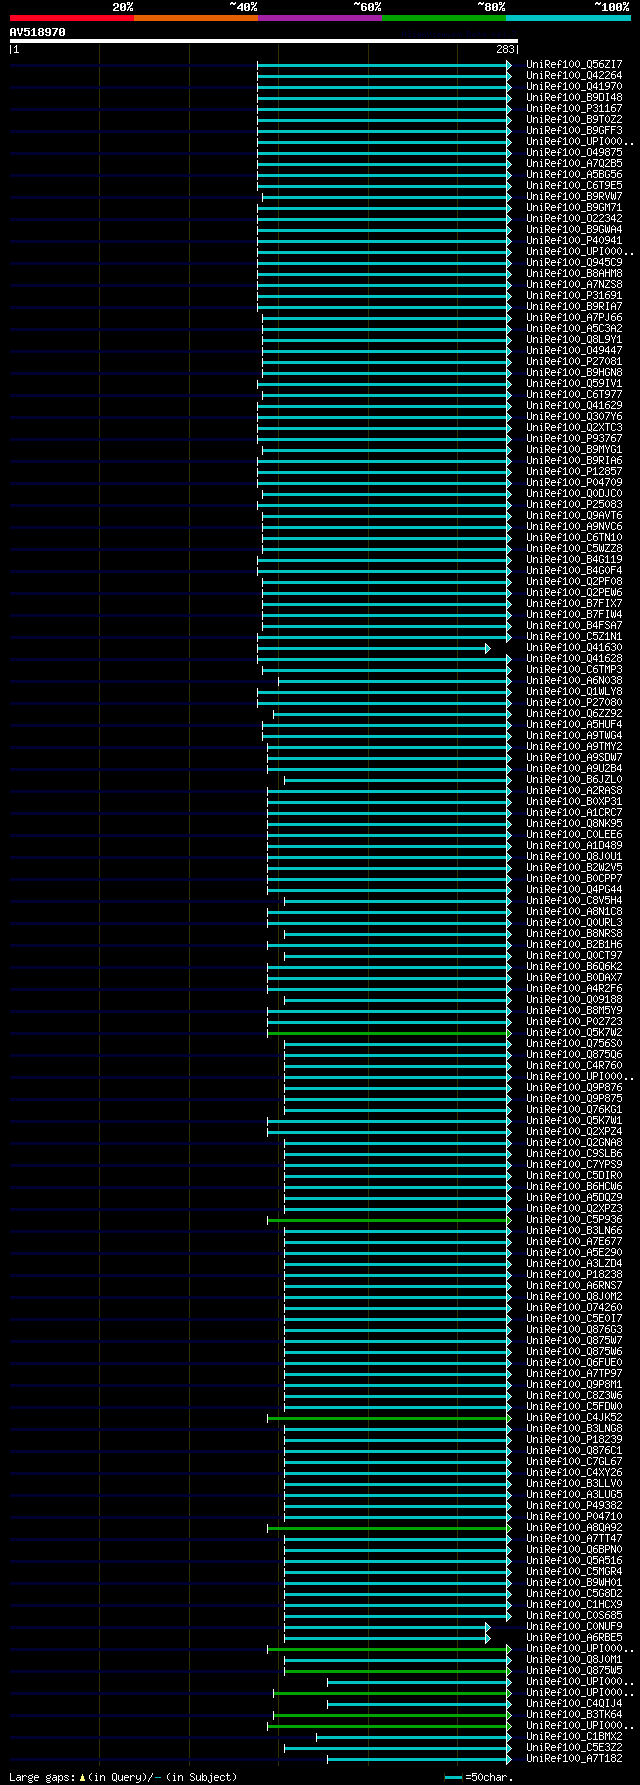This screenshot has width=640, height=1785.
Task: Select hit label UniRef100_A1D489
Action: point(574,845)
